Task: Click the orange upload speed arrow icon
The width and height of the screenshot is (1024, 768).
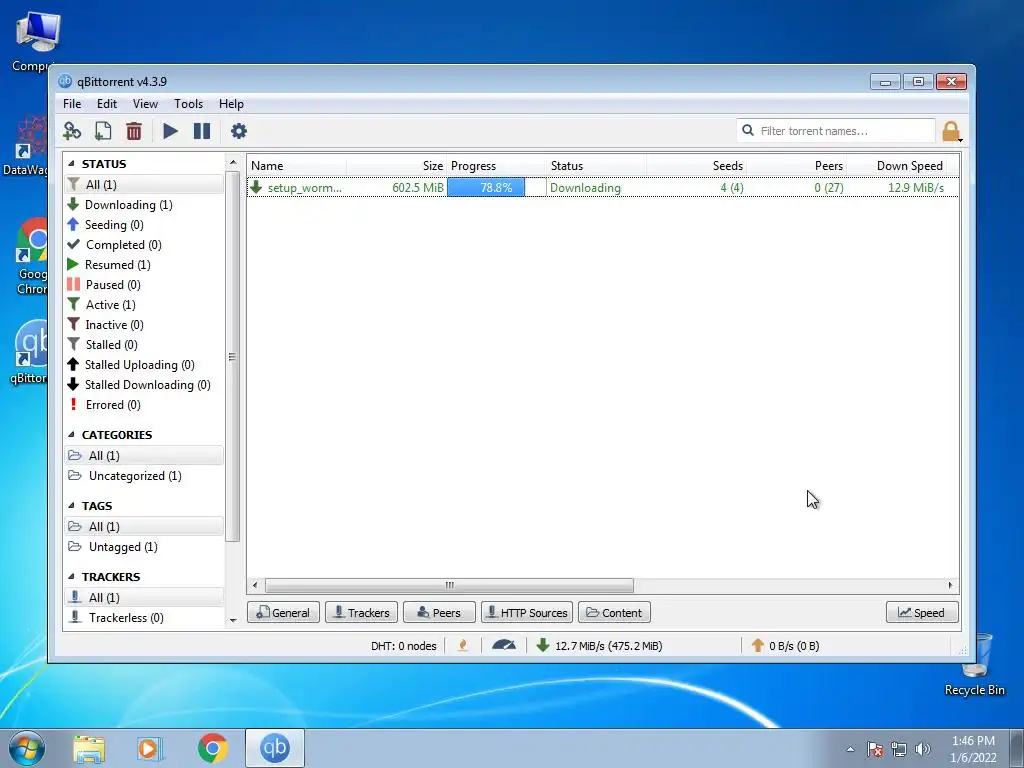Action: pos(758,645)
